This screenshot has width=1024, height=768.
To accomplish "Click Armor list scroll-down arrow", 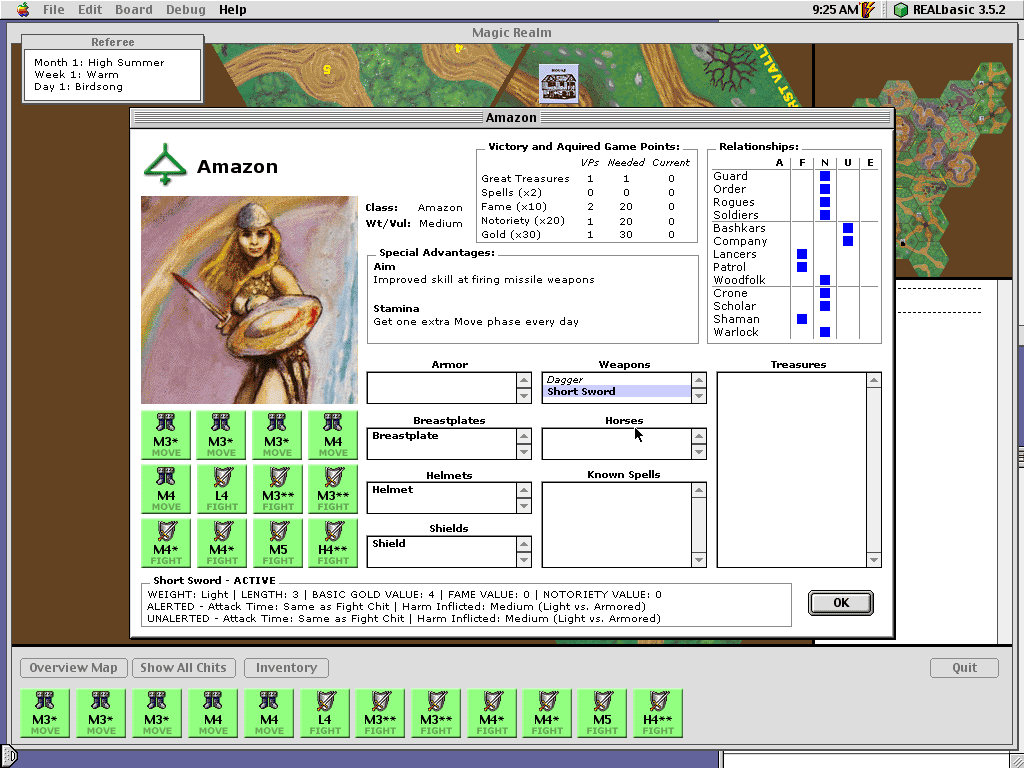I will (x=524, y=396).
